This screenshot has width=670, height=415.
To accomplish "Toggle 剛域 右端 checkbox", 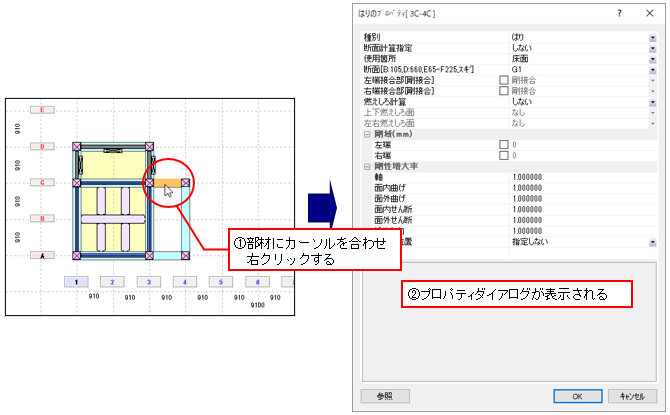I will tap(504, 155).
